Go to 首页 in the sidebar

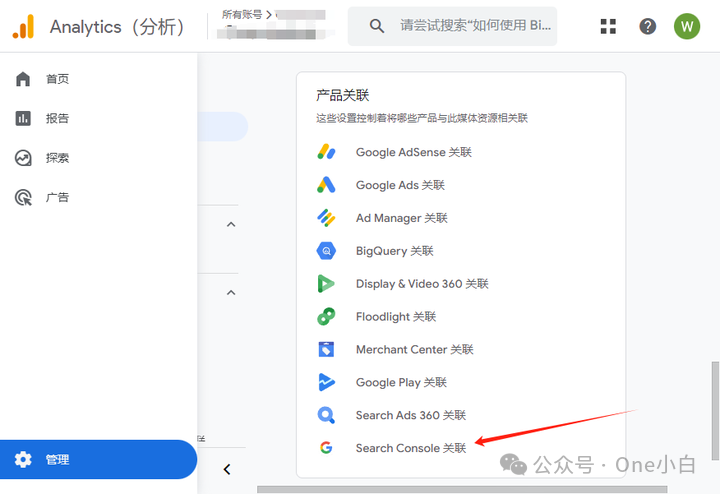(x=57, y=79)
